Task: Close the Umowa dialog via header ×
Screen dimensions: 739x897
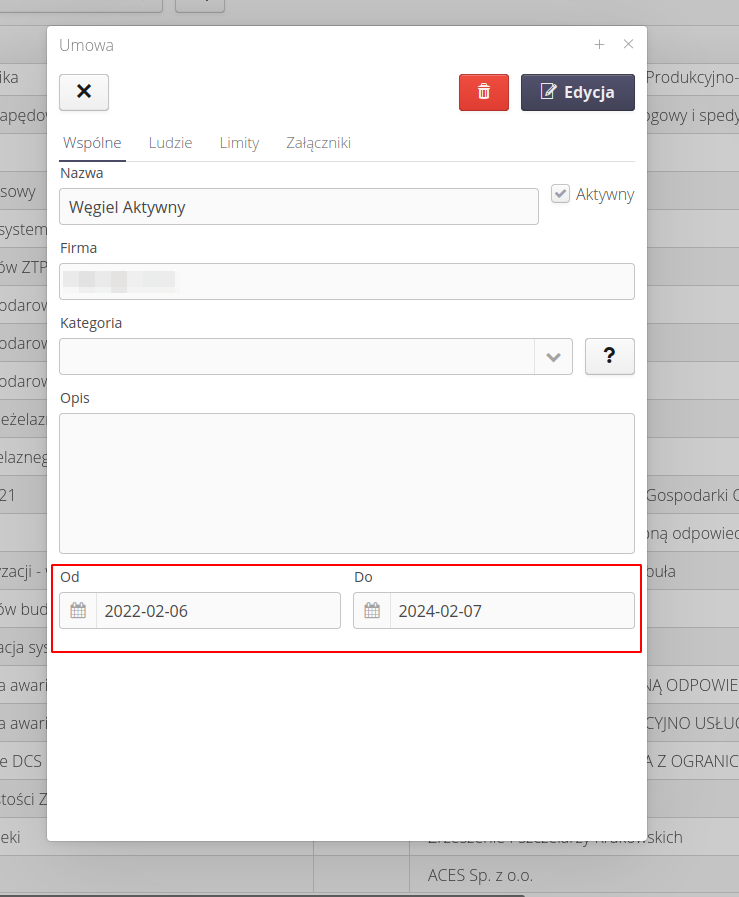Action: (628, 44)
